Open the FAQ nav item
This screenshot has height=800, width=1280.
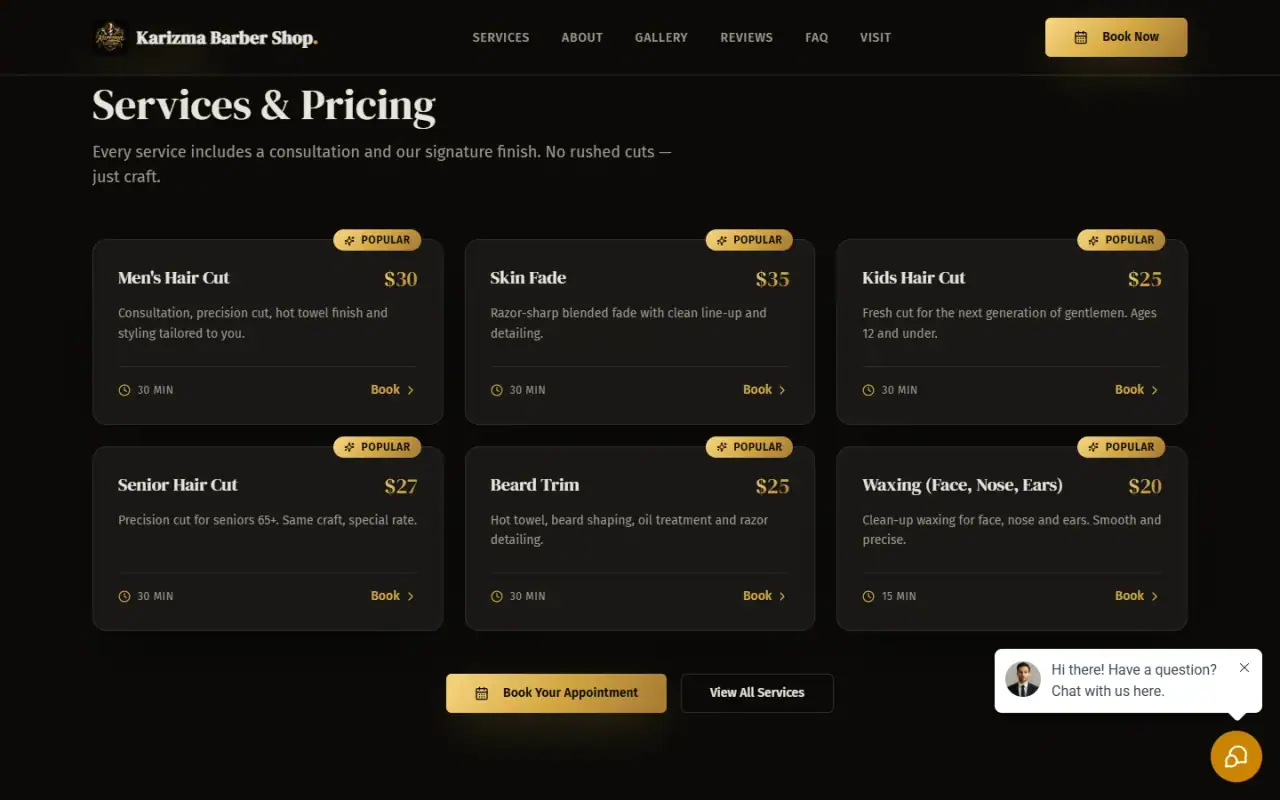(x=817, y=37)
